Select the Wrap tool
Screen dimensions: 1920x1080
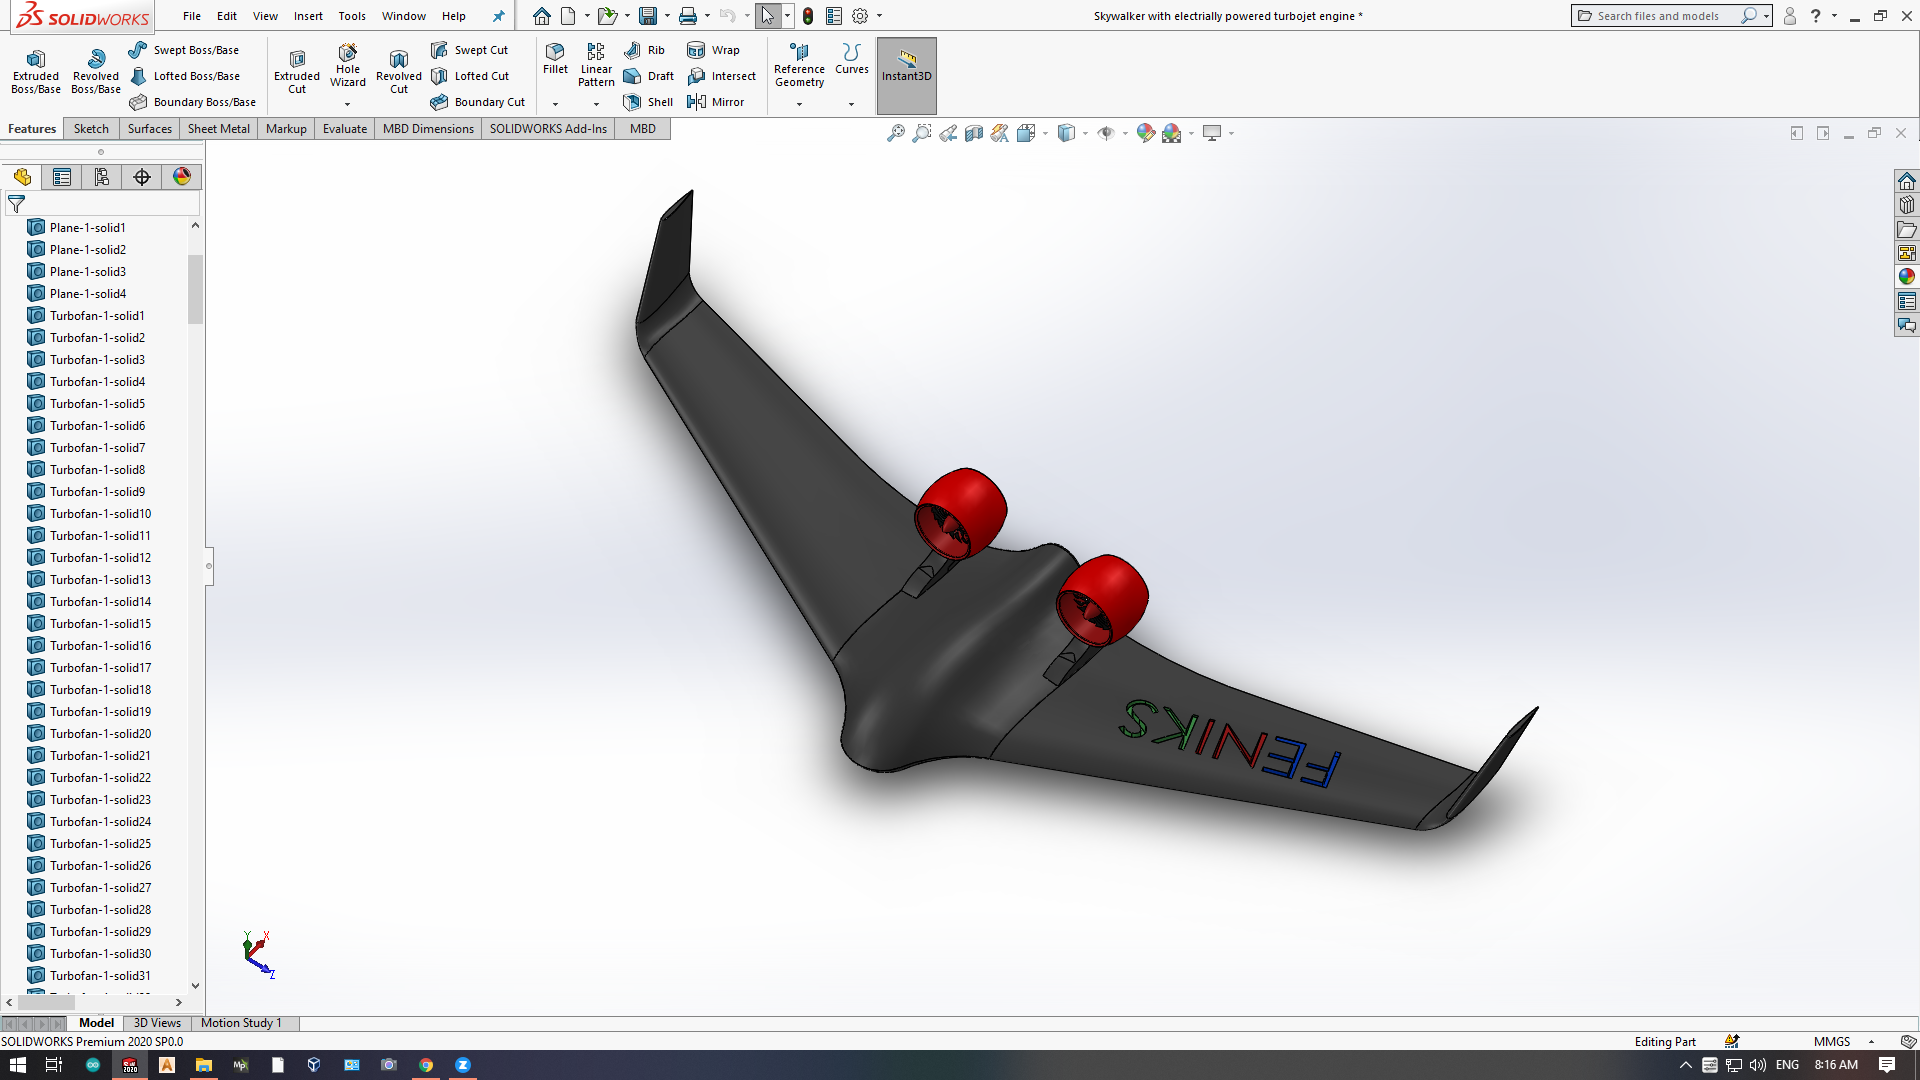click(x=713, y=50)
